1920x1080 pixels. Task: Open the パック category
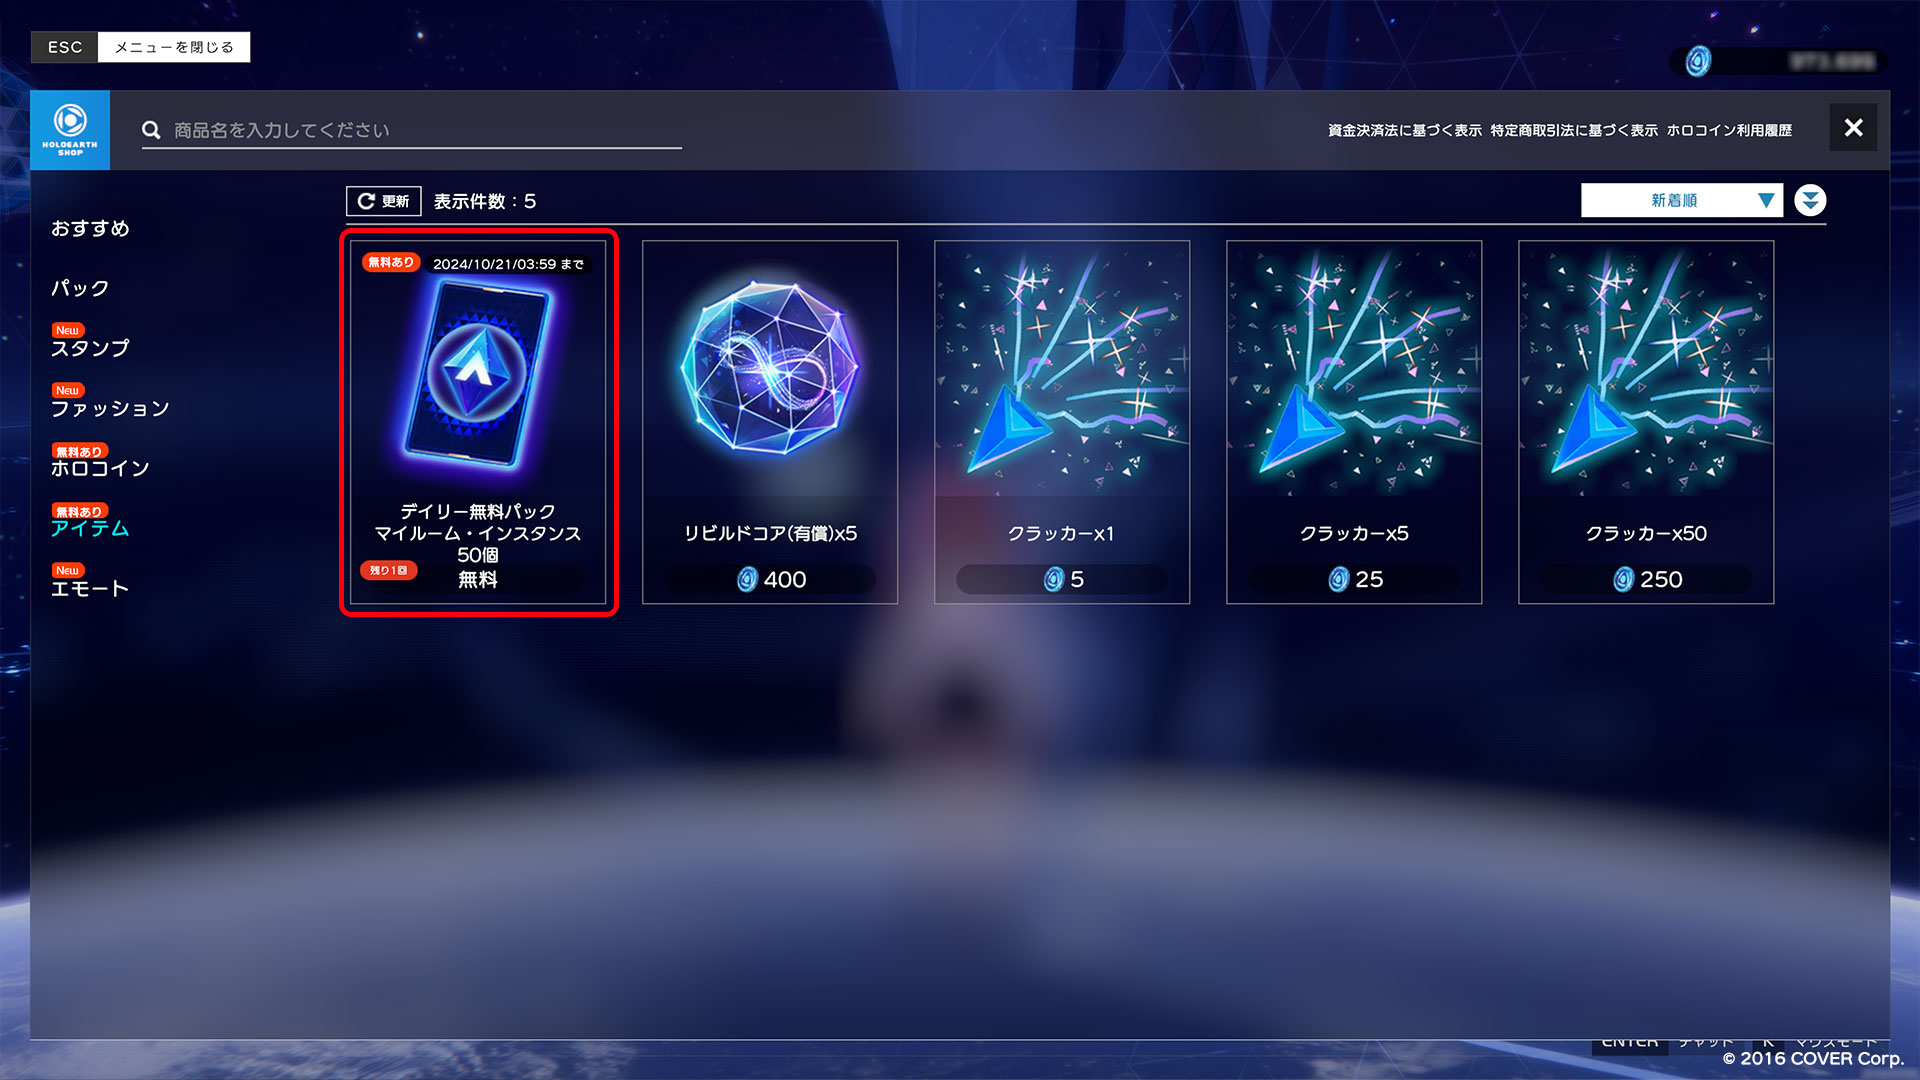pyautogui.click(x=80, y=288)
